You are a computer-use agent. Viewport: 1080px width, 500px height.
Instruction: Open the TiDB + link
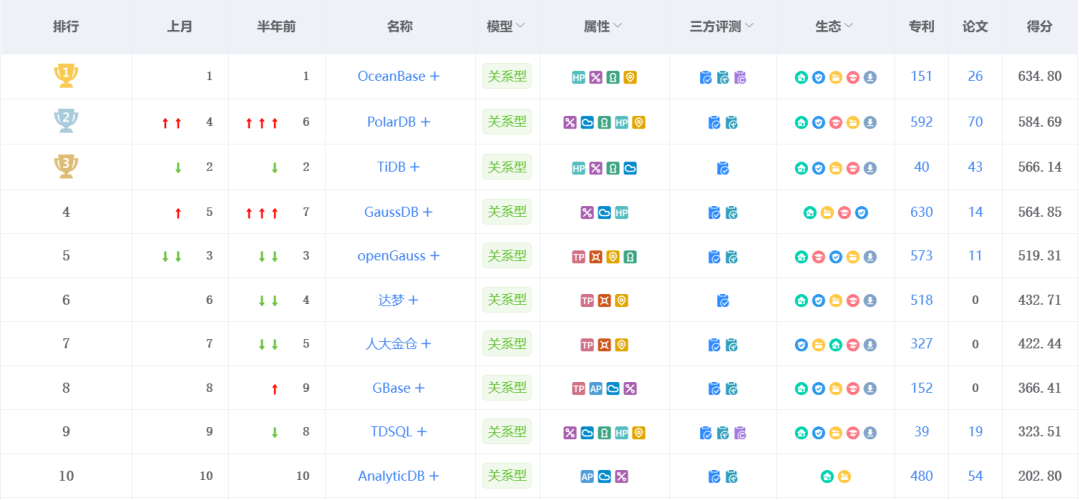(399, 167)
